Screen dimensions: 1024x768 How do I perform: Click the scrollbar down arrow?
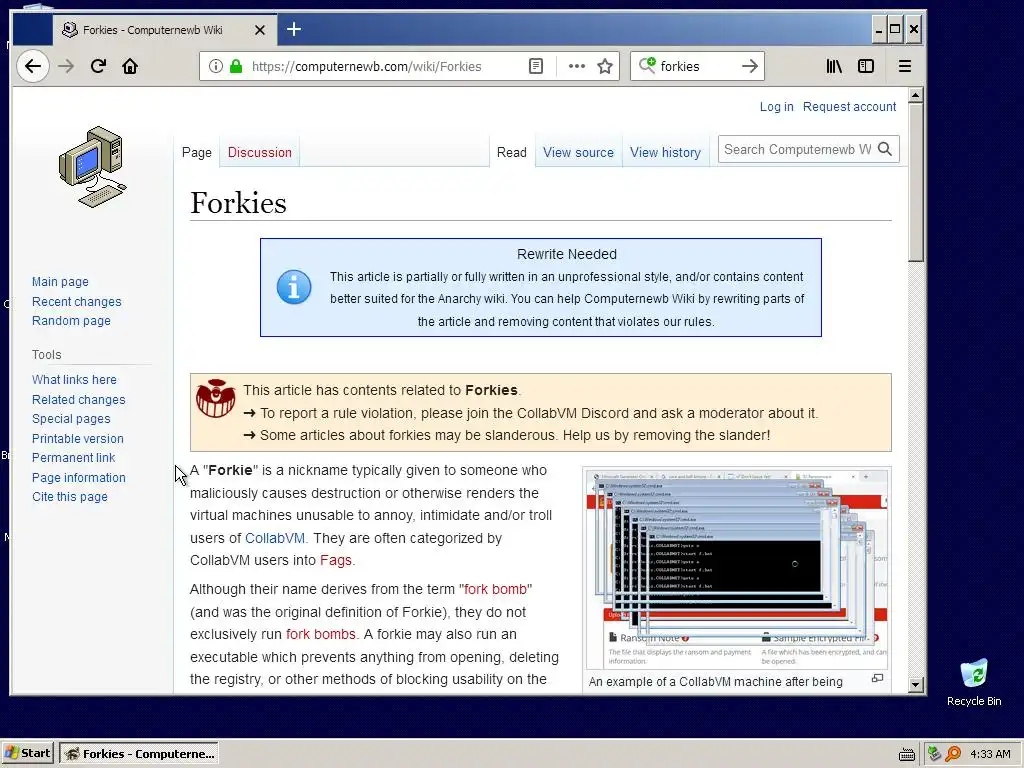coord(916,684)
